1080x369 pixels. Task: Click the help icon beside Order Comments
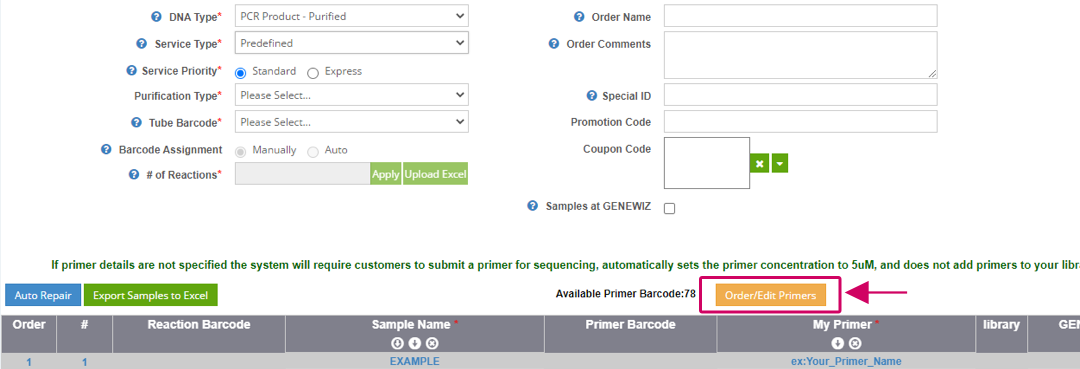pos(553,44)
